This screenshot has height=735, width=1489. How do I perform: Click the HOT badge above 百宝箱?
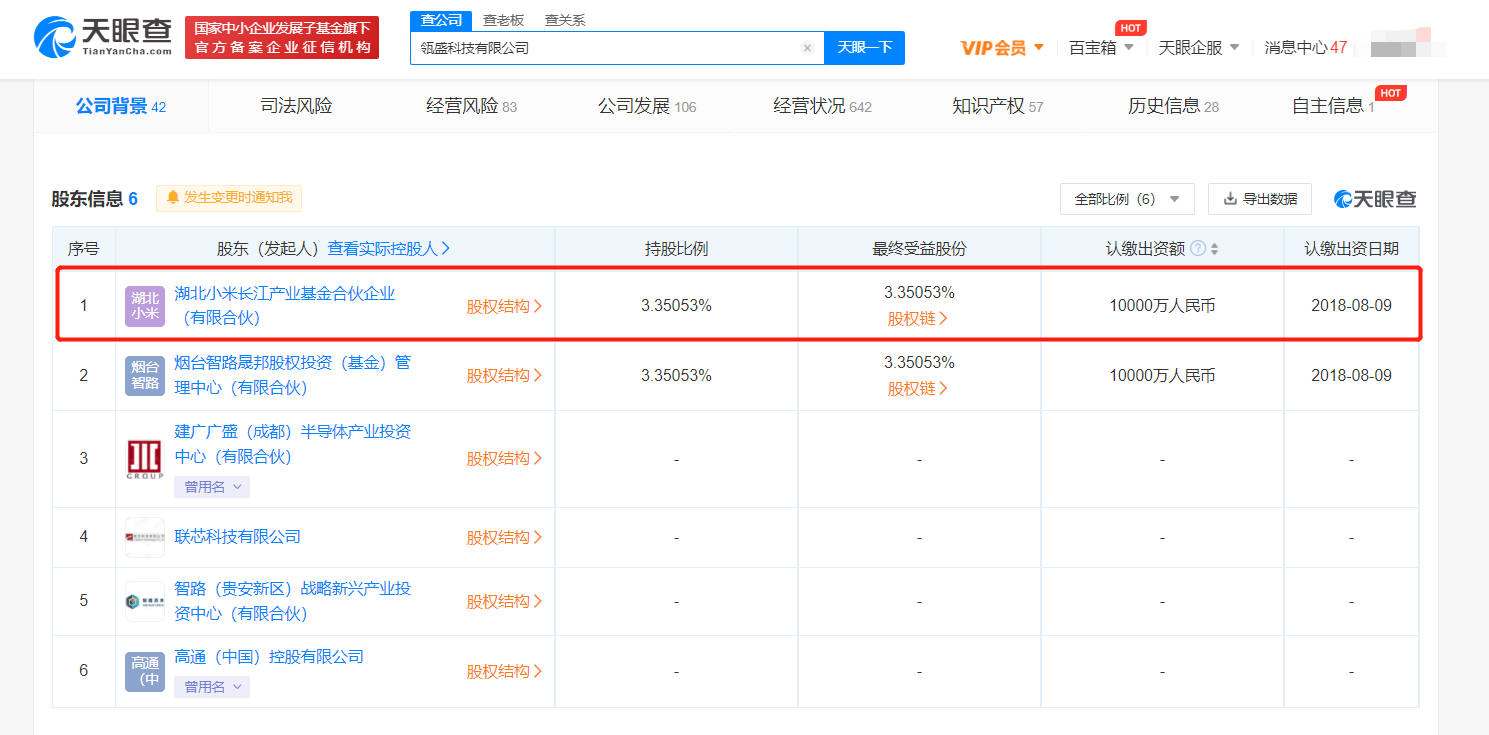(1131, 28)
